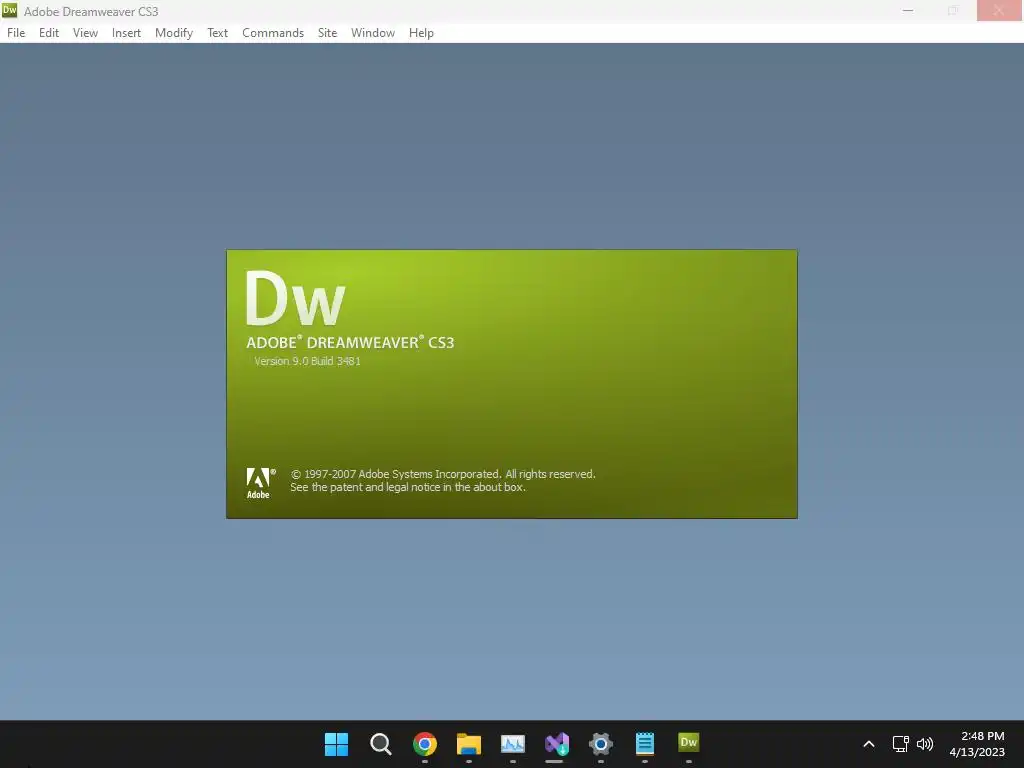
Task: Minimize the Dreamweaver window
Action: coord(908,10)
